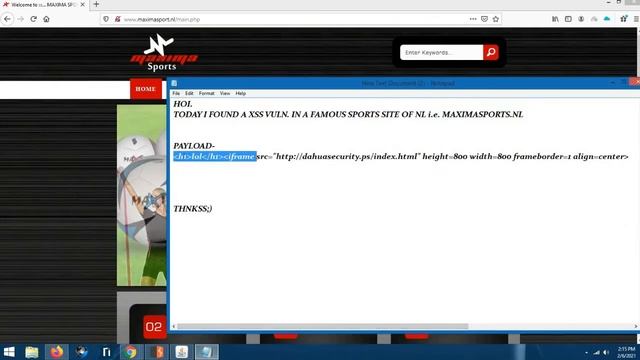Open Firefox home page
This screenshot has width=640, height=360.
(x=47, y=19)
